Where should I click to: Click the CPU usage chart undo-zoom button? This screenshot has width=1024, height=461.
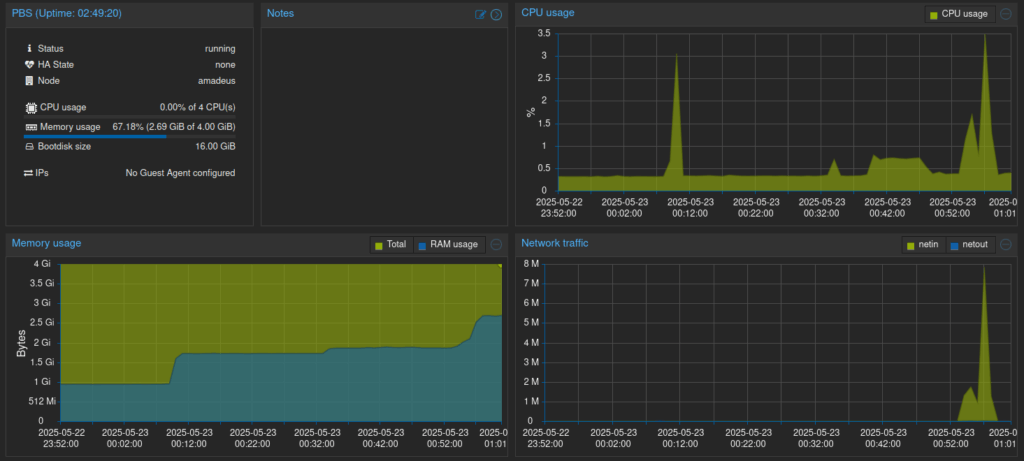point(1006,14)
